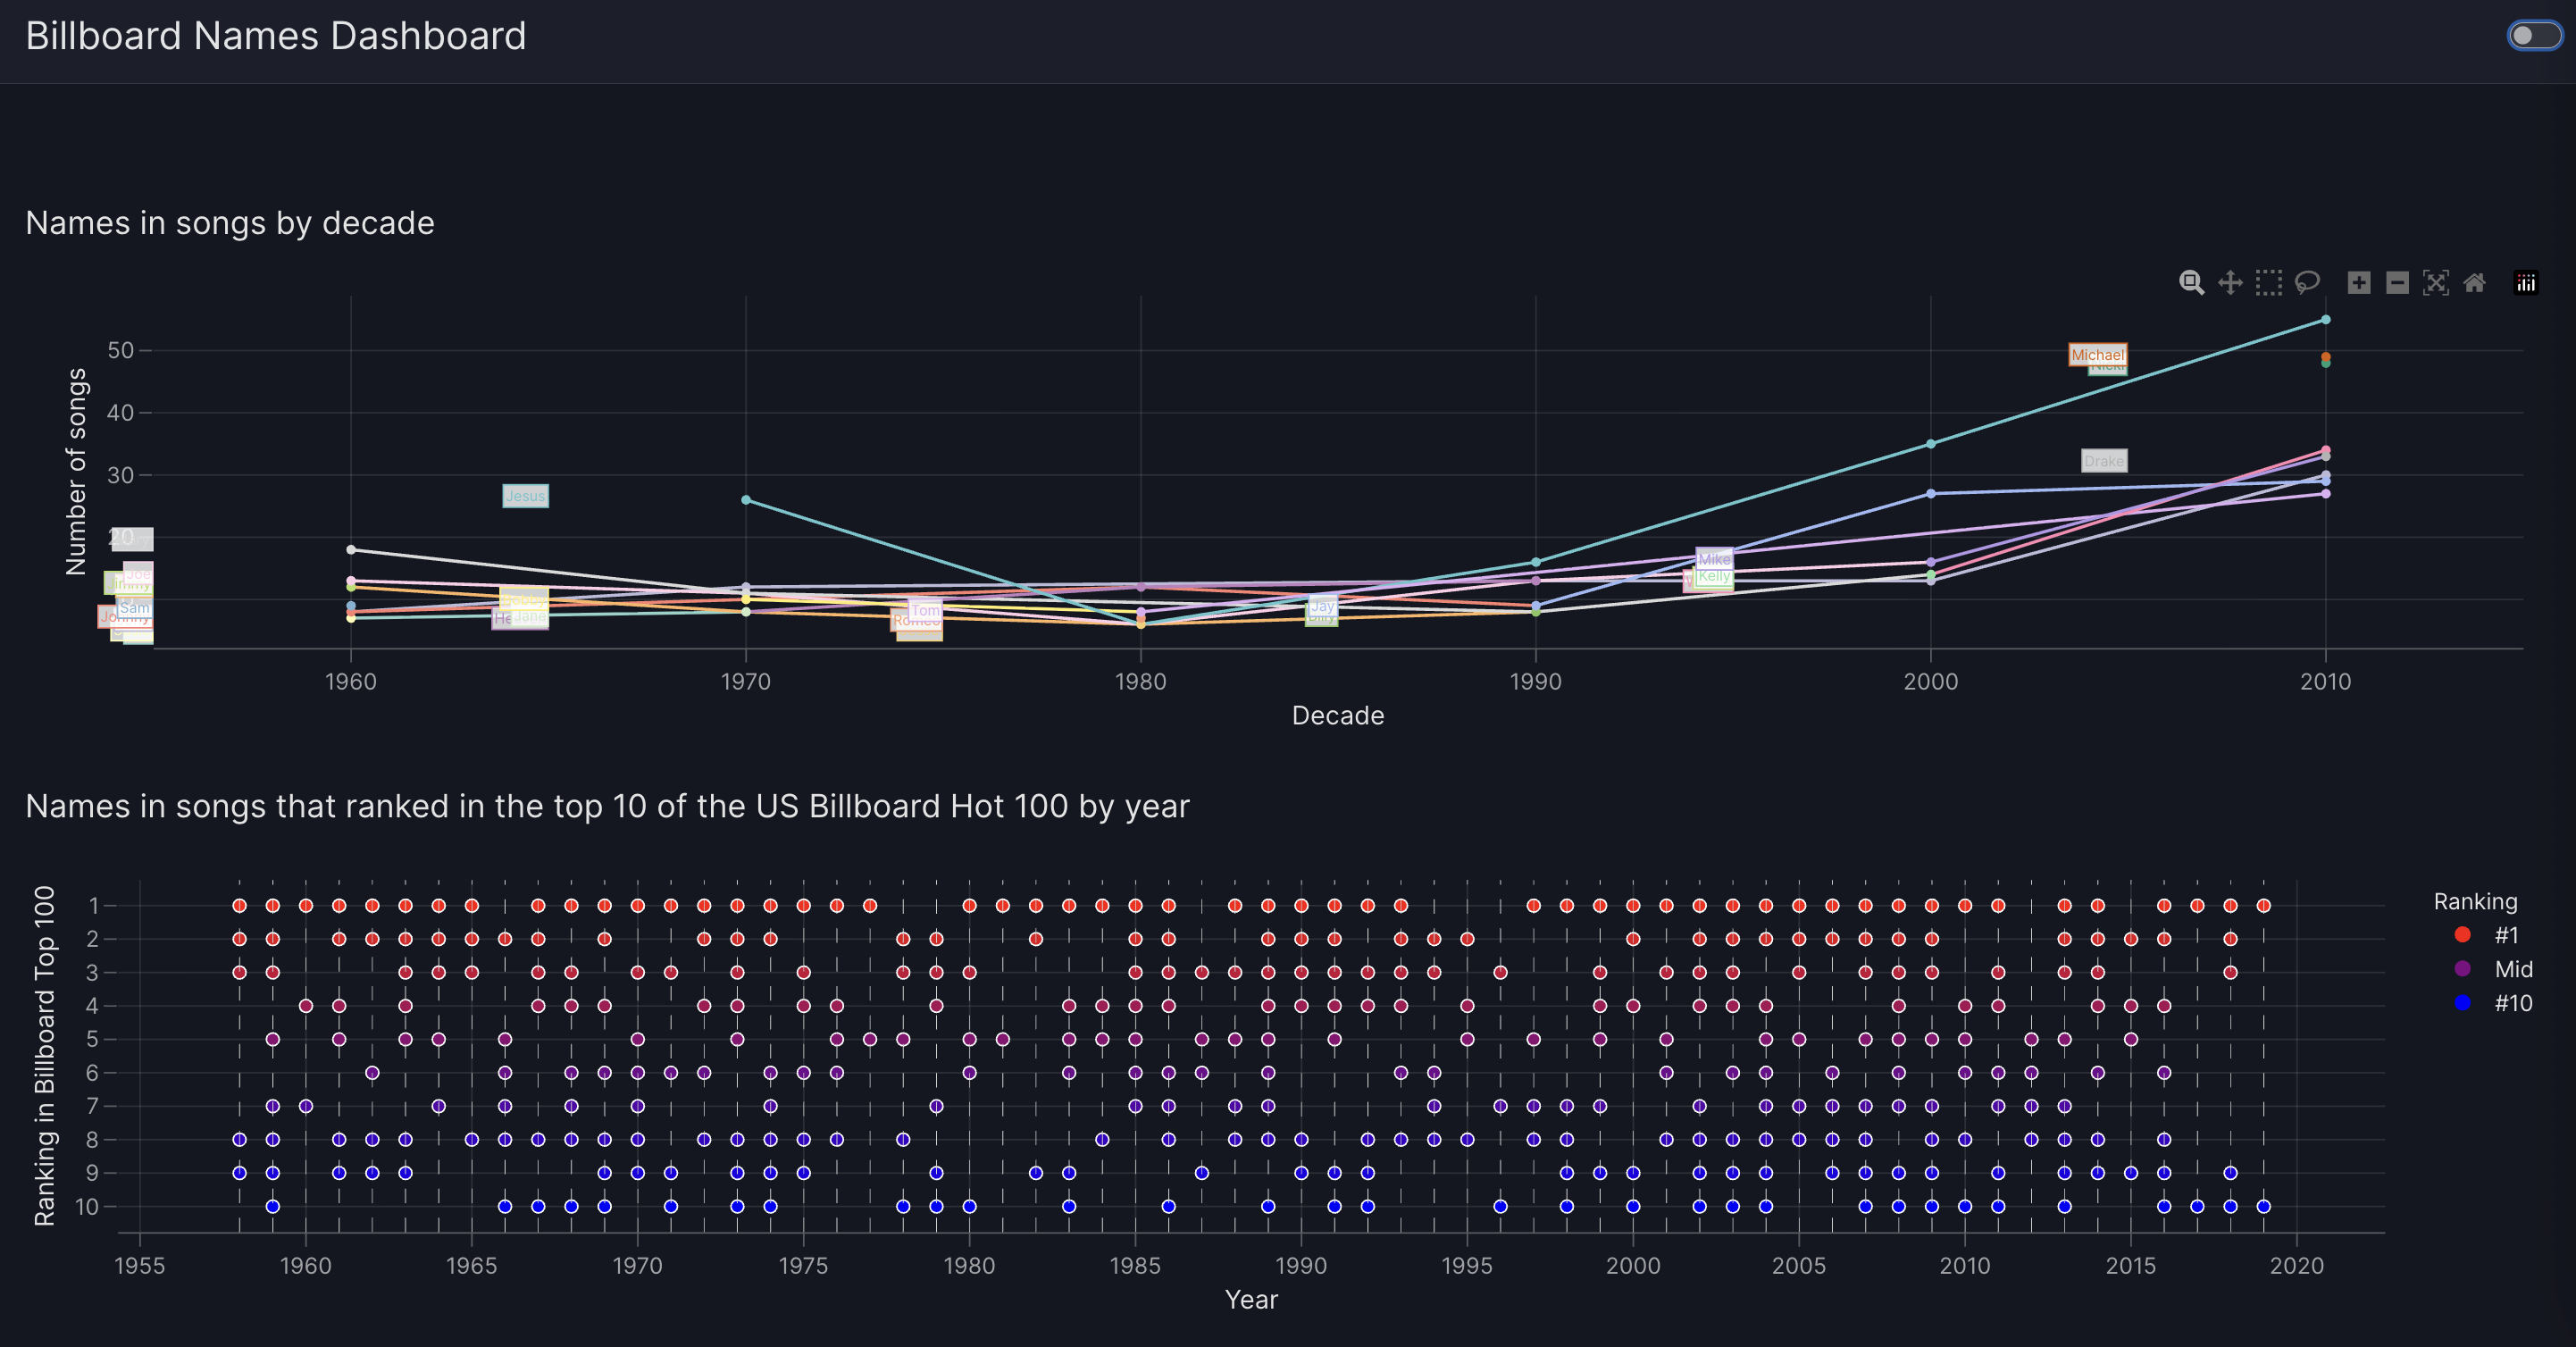Toggle the dark mode switch
Image resolution: width=2576 pixels, height=1347 pixels.
pos(2534,36)
